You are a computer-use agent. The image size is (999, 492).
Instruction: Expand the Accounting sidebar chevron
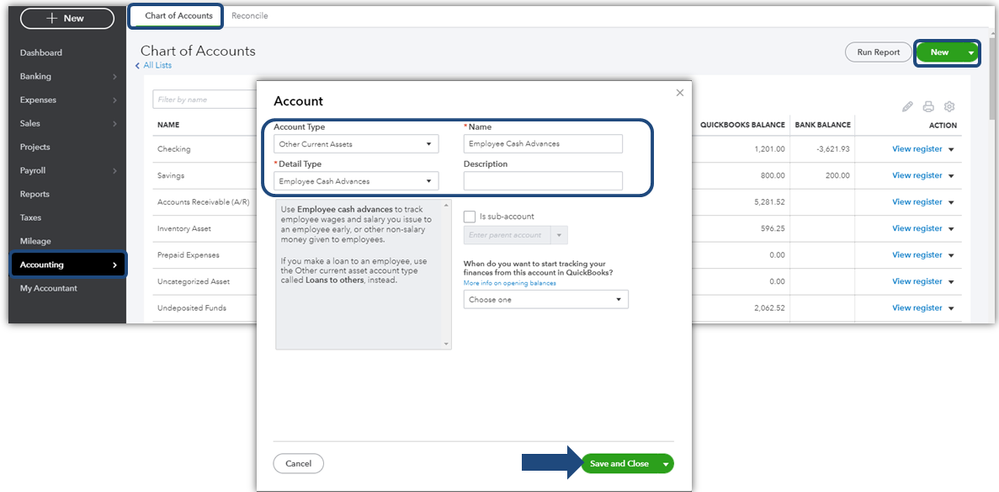(115, 265)
